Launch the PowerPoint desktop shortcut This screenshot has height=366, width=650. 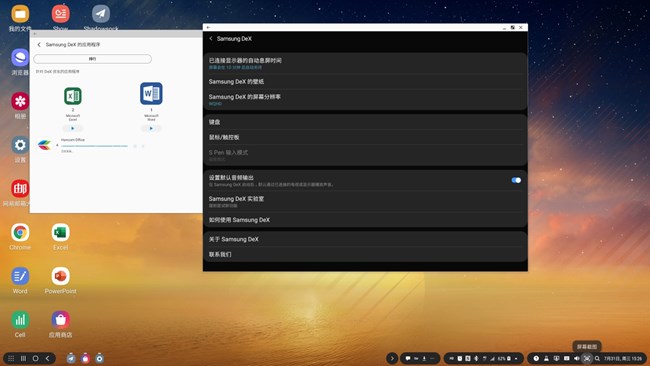click(x=61, y=276)
